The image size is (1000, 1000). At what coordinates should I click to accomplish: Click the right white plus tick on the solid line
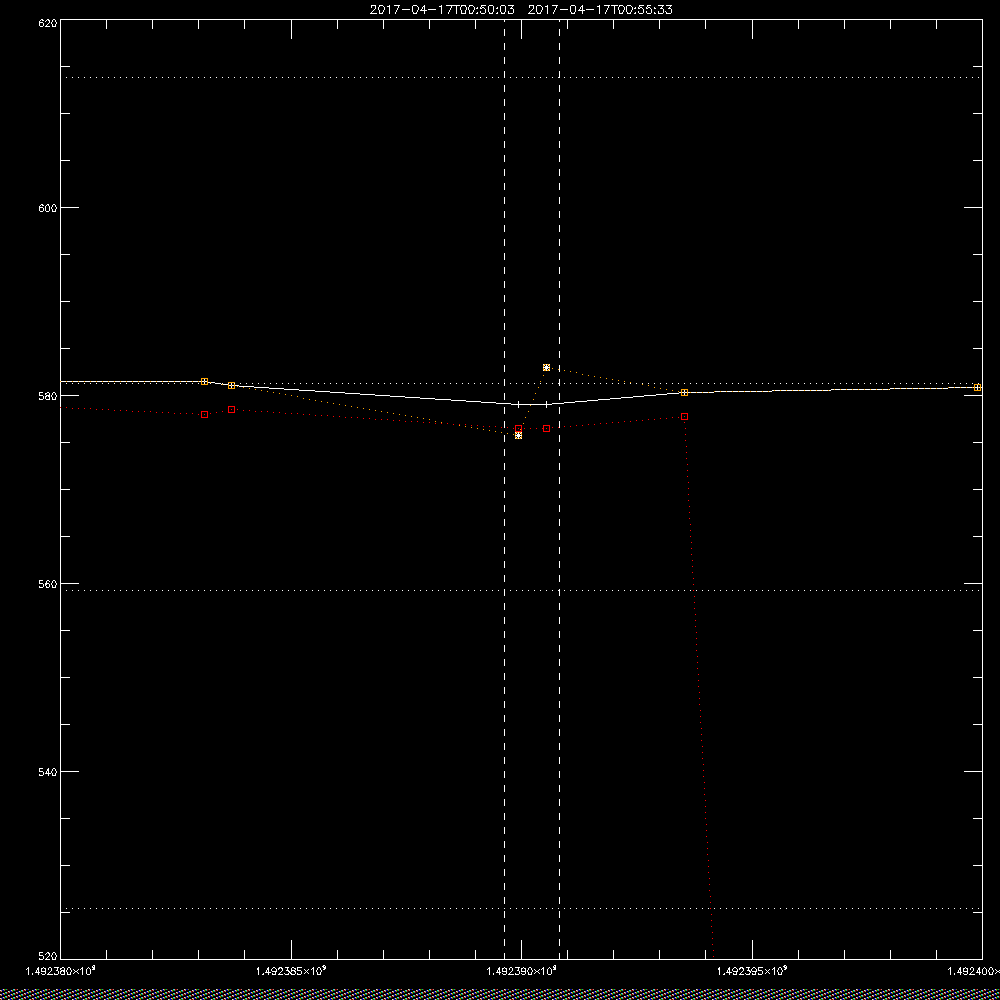click(x=547, y=404)
